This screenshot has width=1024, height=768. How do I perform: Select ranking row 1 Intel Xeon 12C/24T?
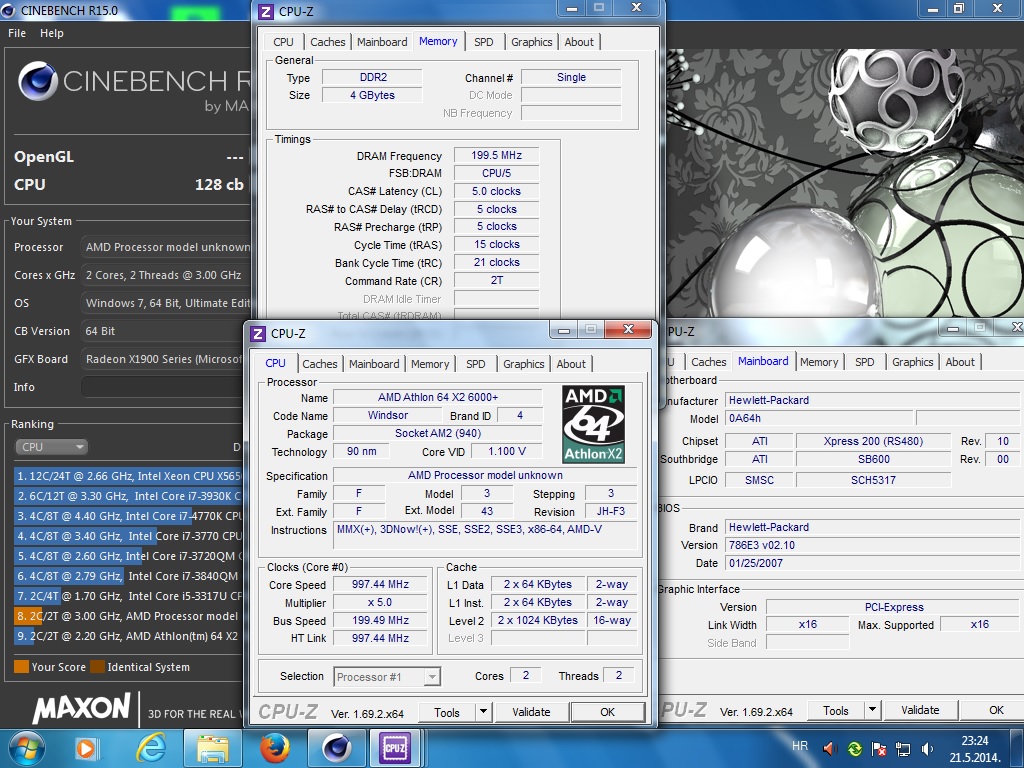127,477
